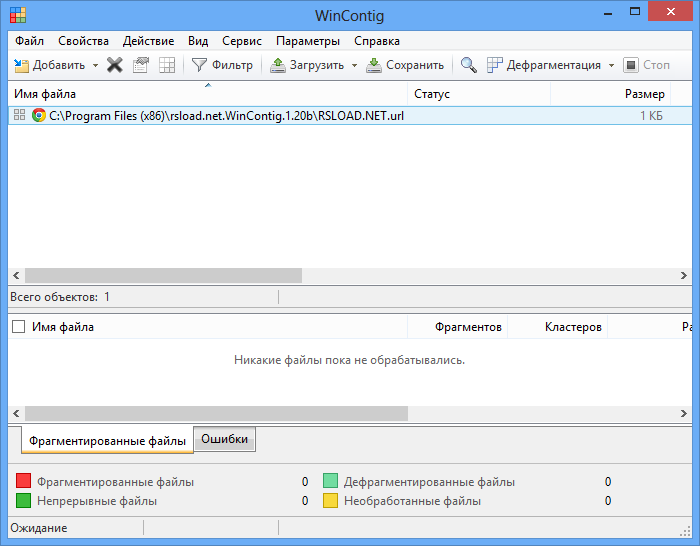The width and height of the screenshot is (700, 546).
Task: Click the properties sheet icon in toolbar
Action: [141, 65]
